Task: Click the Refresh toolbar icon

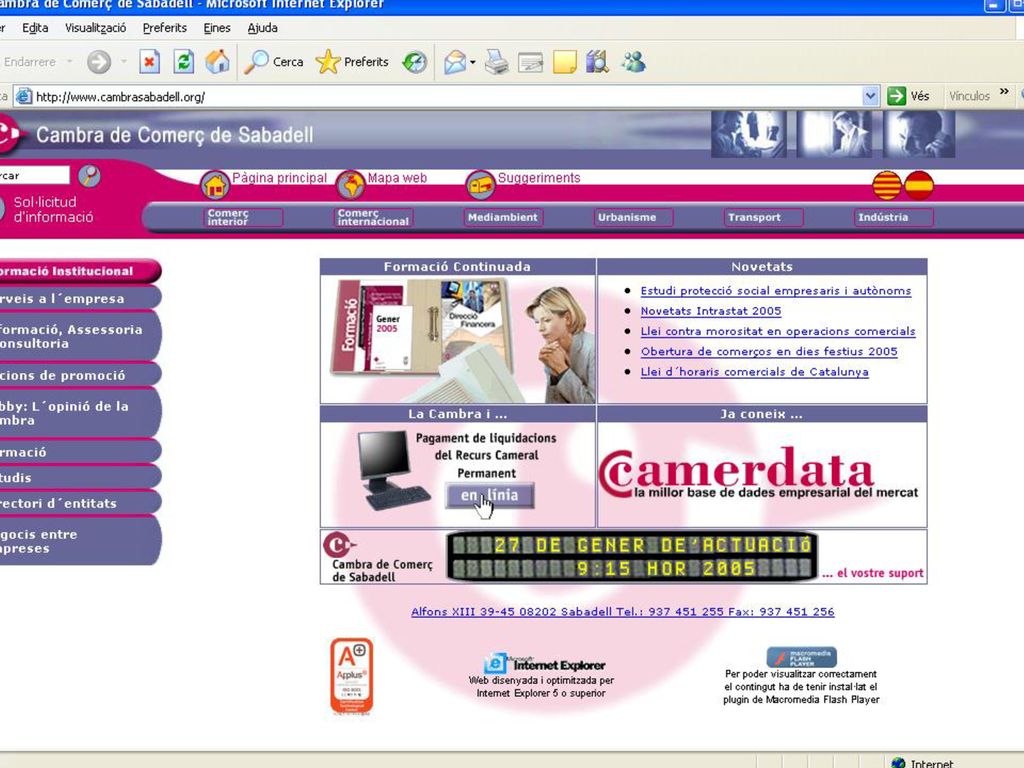Action: [x=184, y=62]
